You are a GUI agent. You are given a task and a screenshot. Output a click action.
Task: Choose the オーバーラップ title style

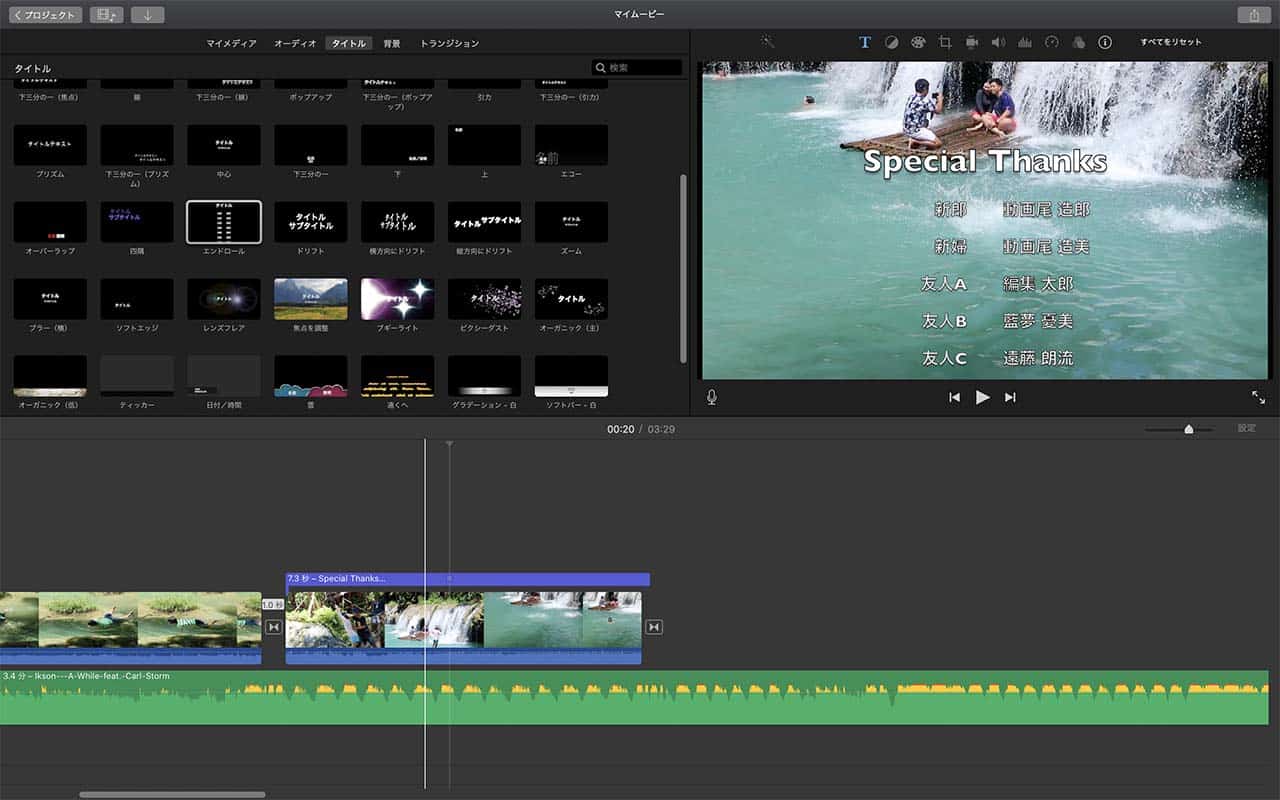coord(50,222)
